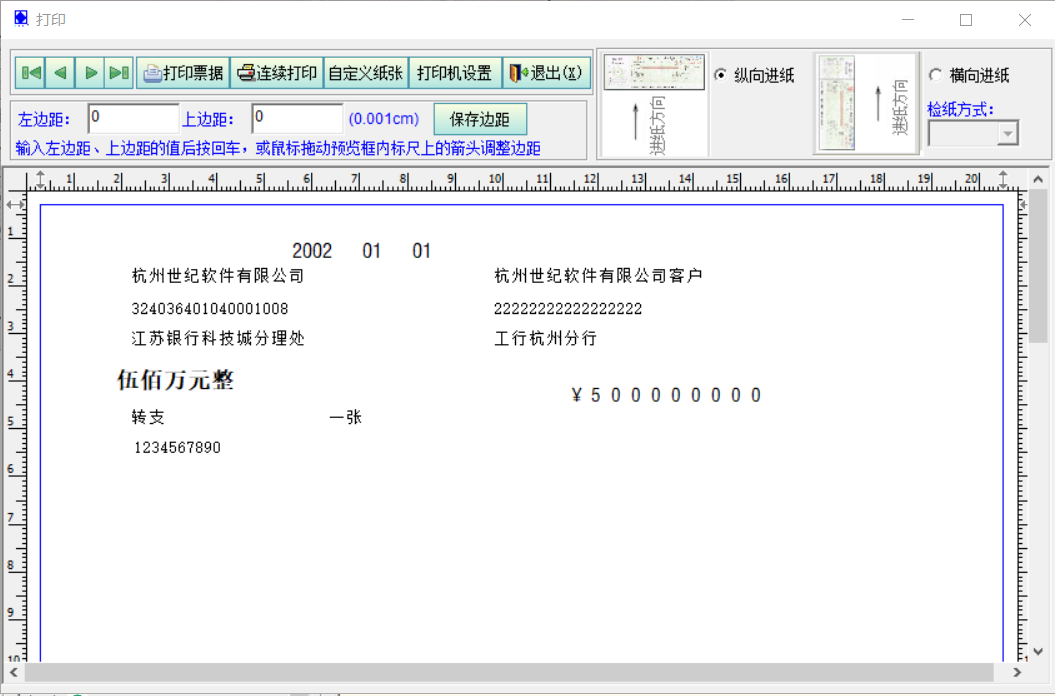Jump to the last page button
The width and height of the screenshot is (1055, 696).
(119, 73)
